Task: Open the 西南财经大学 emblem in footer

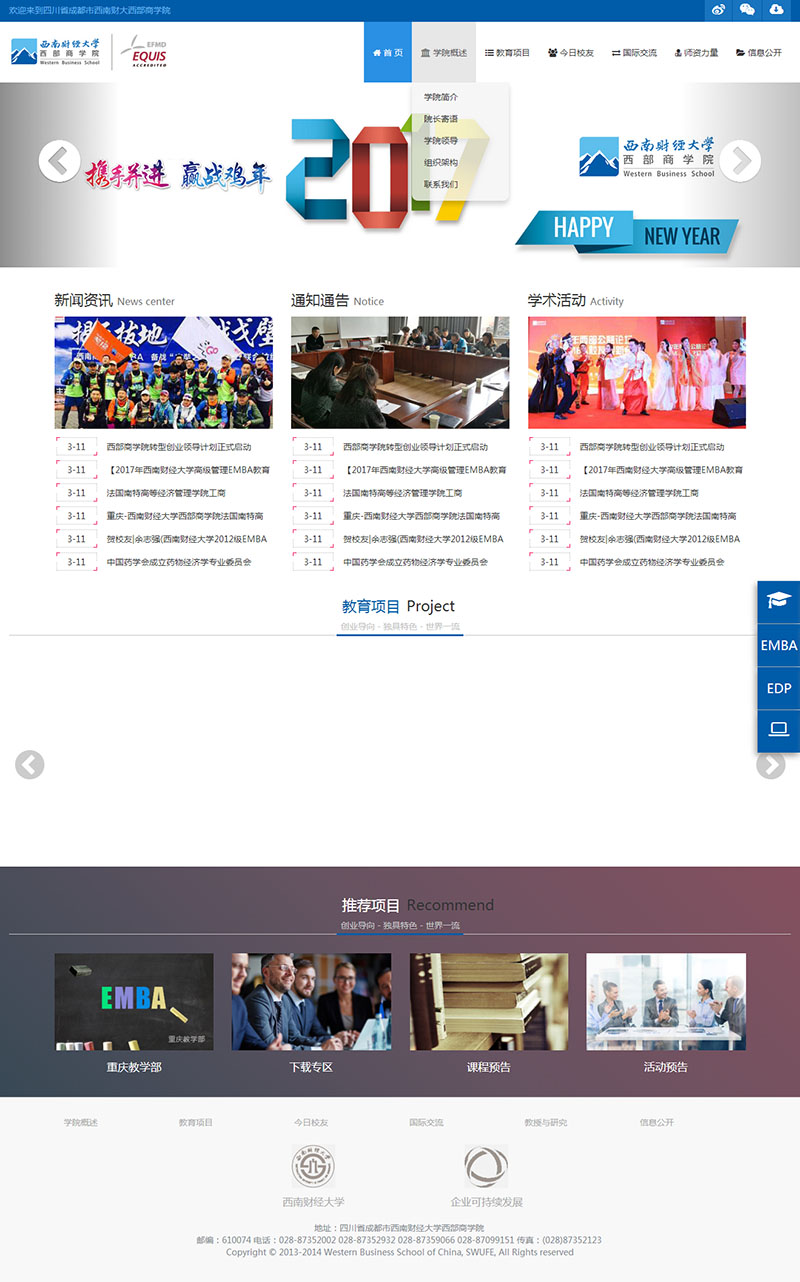Action: coord(313,1166)
